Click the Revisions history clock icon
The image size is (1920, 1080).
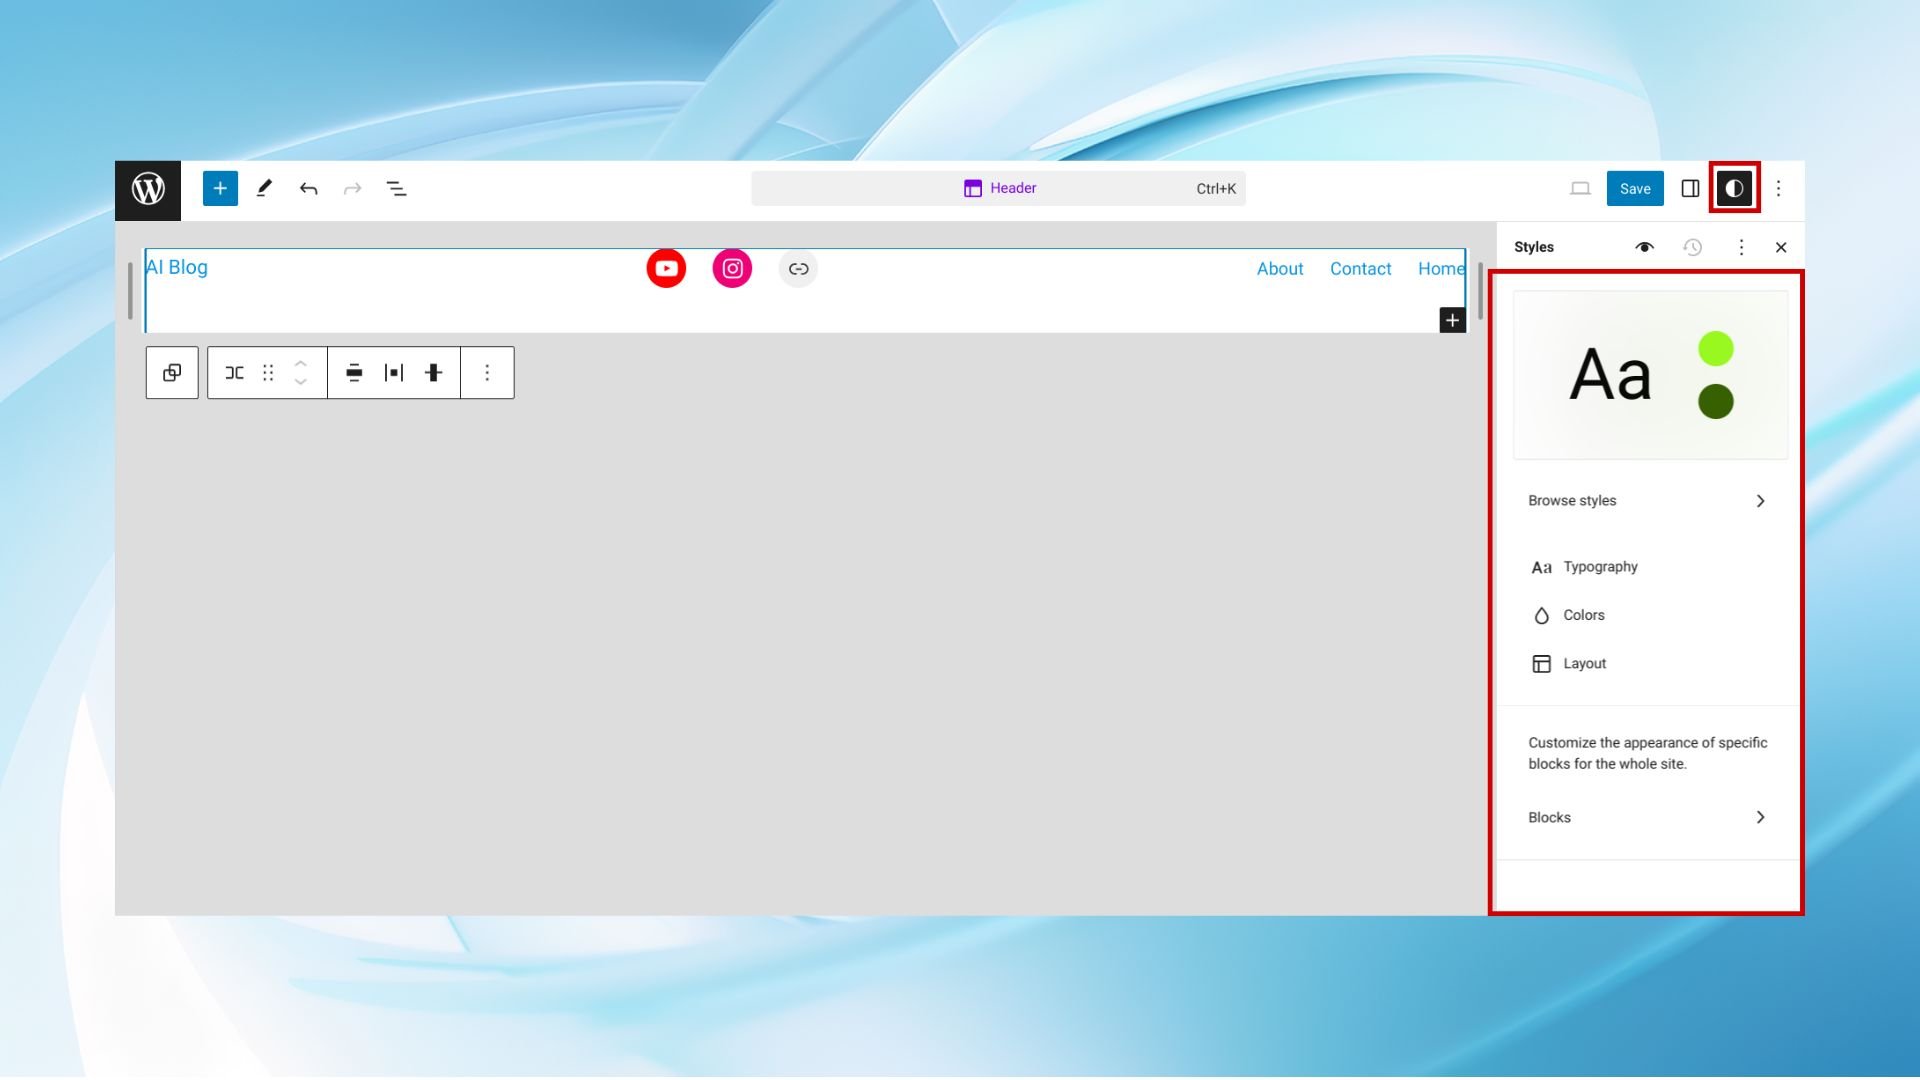1692,248
